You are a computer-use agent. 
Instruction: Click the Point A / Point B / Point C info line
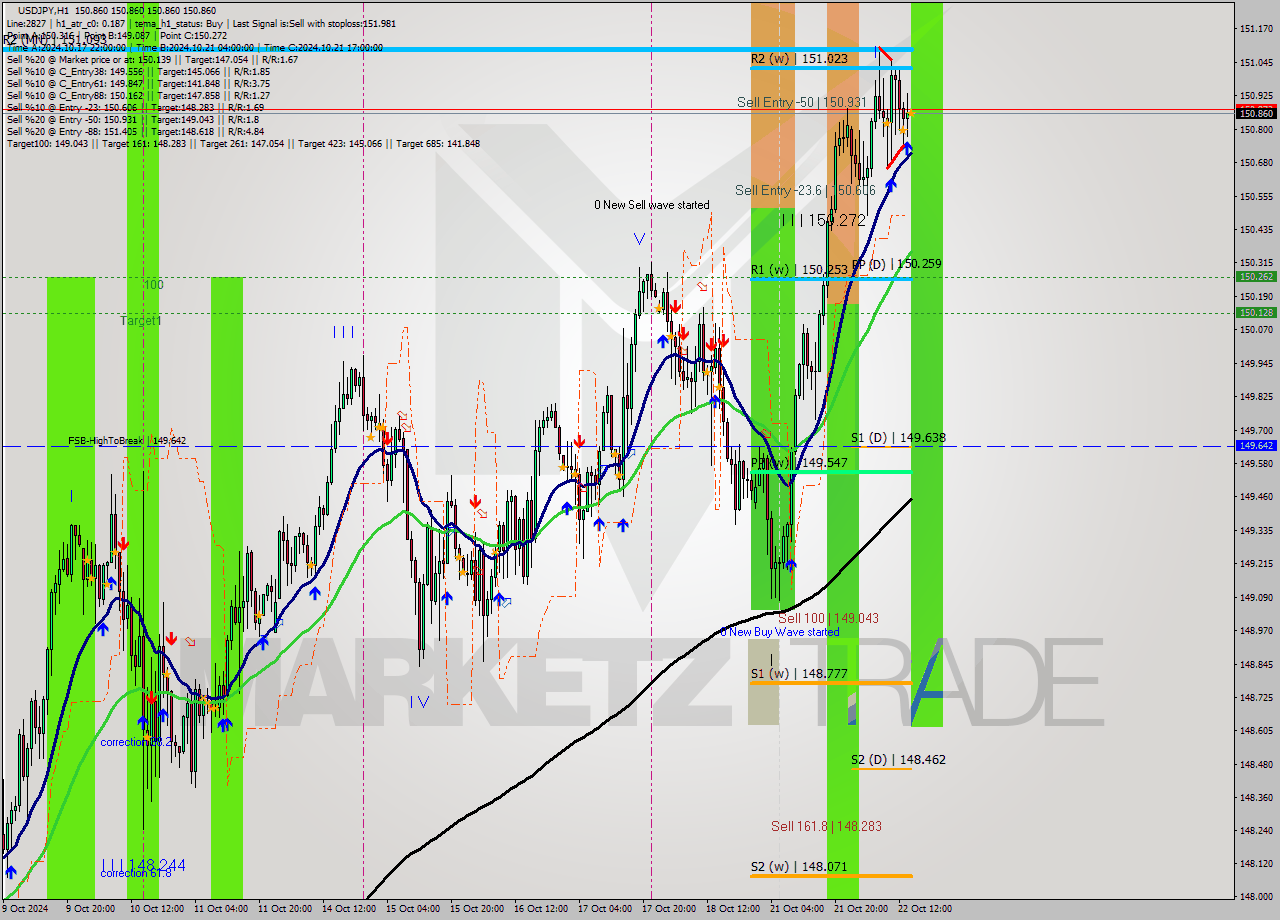(117, 36)
